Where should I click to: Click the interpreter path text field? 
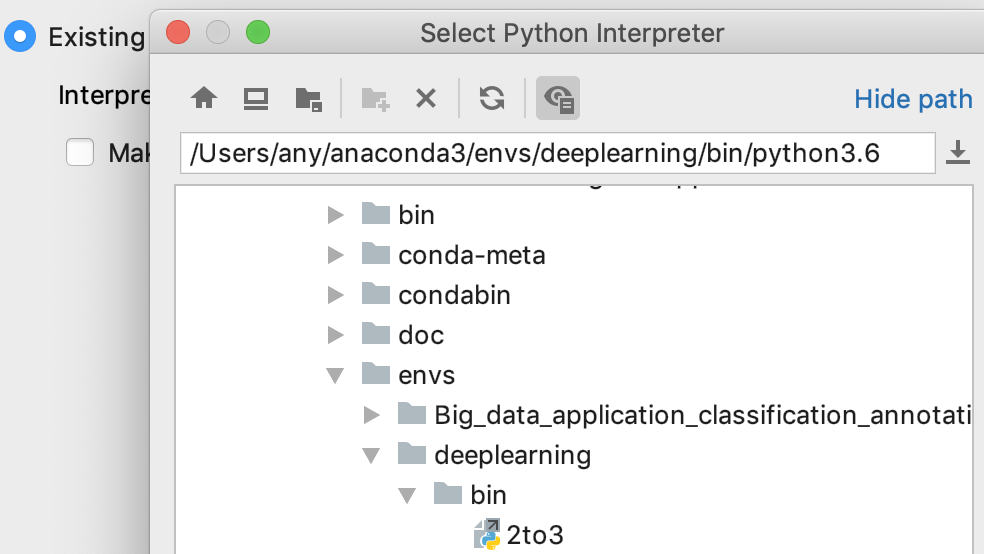557,153
